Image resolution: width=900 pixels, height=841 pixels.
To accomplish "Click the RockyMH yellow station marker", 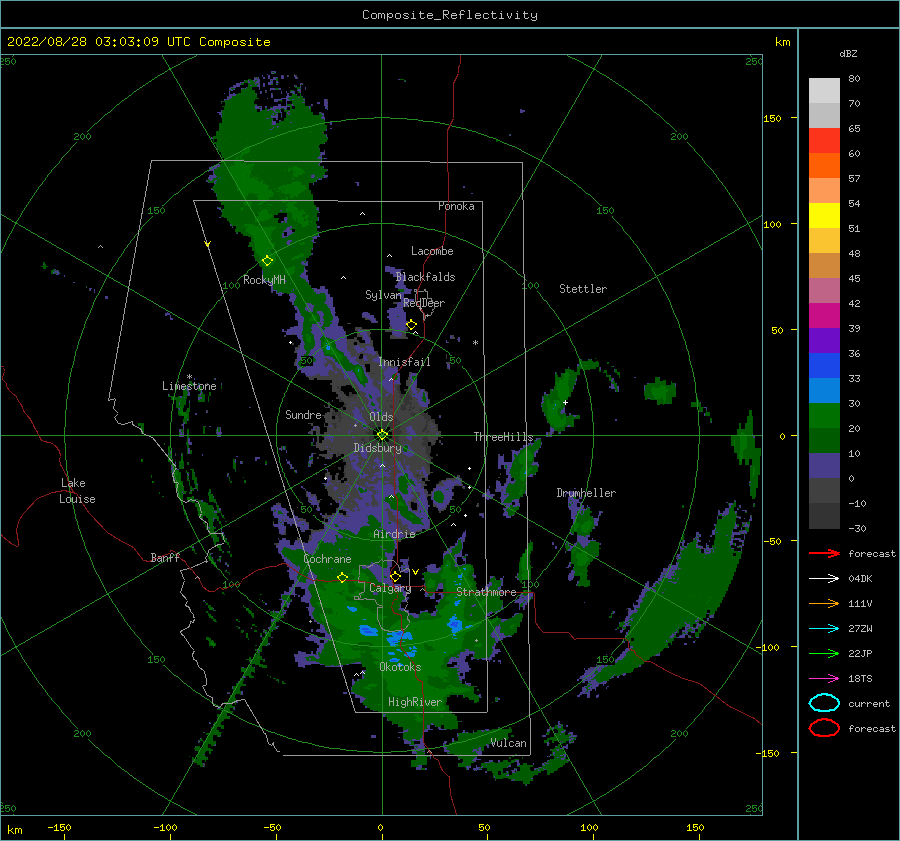I will (x=267, y=261).
